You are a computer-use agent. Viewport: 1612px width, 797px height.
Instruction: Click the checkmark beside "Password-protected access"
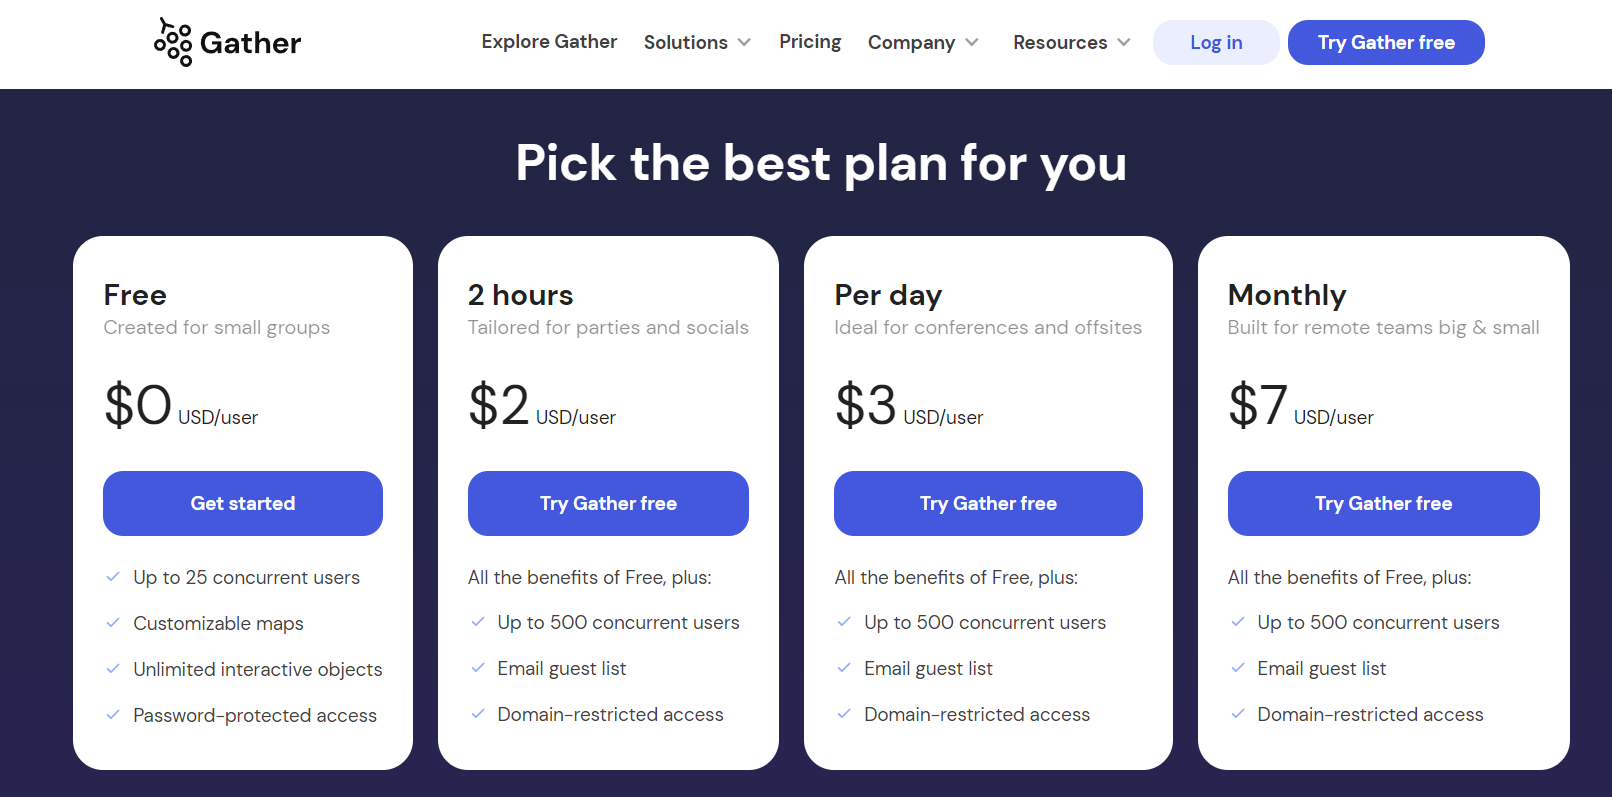[x=112, y=715]
